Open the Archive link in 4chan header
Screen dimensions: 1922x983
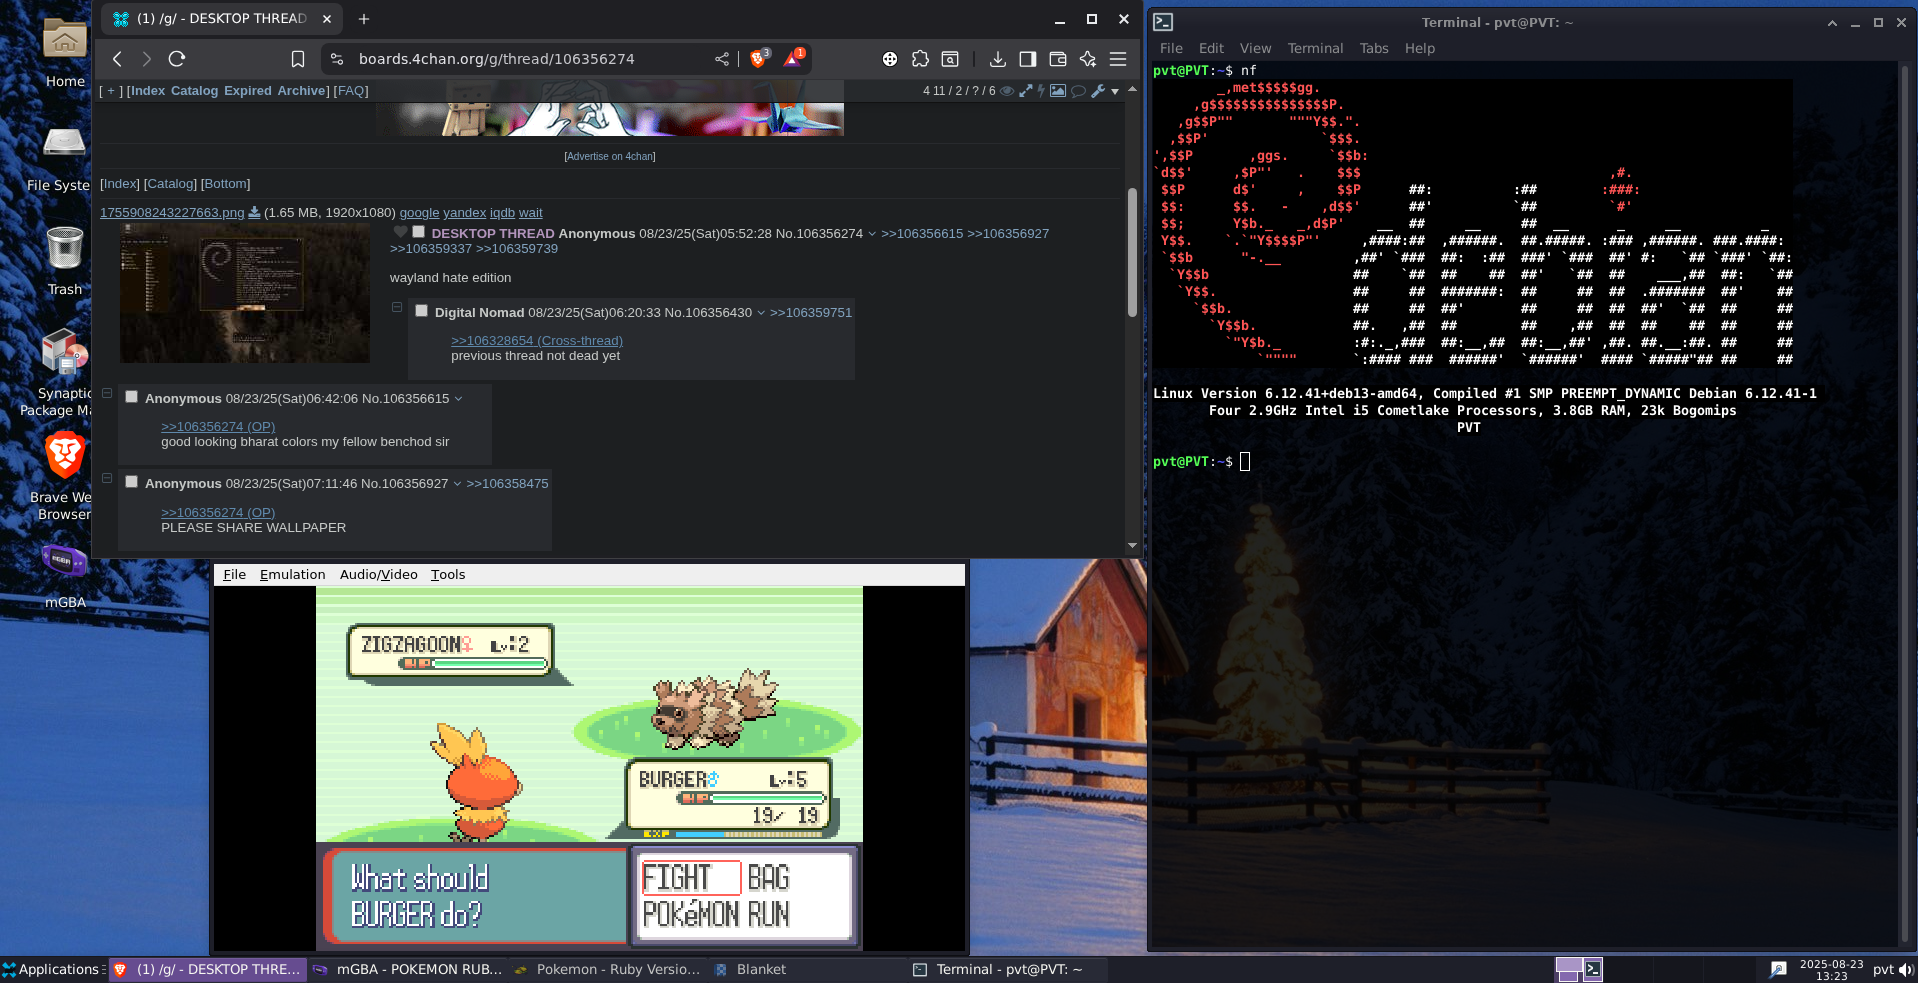tap(302, 91)
